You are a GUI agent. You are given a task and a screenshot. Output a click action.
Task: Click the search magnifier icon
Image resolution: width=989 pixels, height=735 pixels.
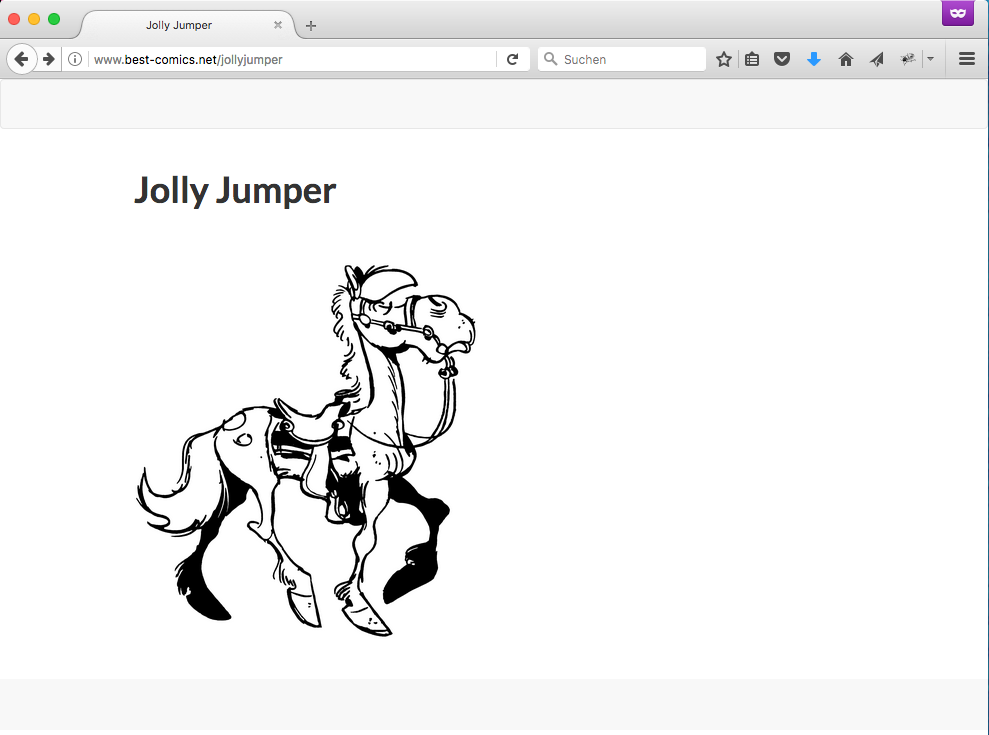click(x=551, y=59)
